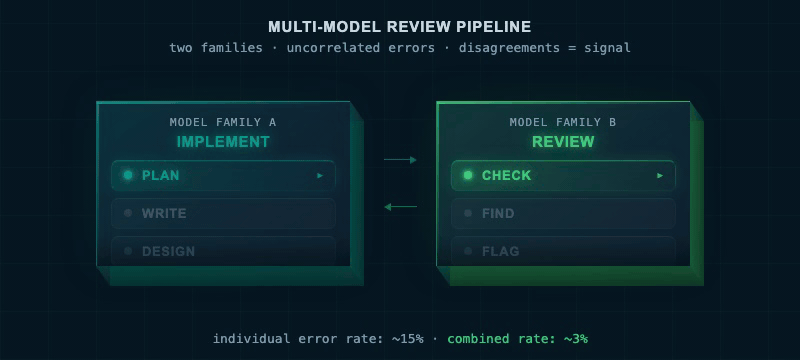Click the 'combined rate: ~3%' text
800x360 pixels.
pyautogui.click(x=518, y=339)
